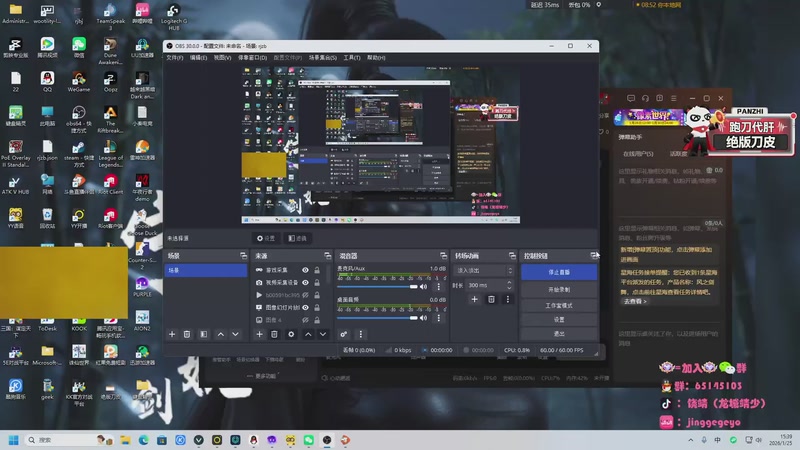Open 场景集合(S) menu in OBS
This screenshot has width=800, height=450.
pos(322,58)
